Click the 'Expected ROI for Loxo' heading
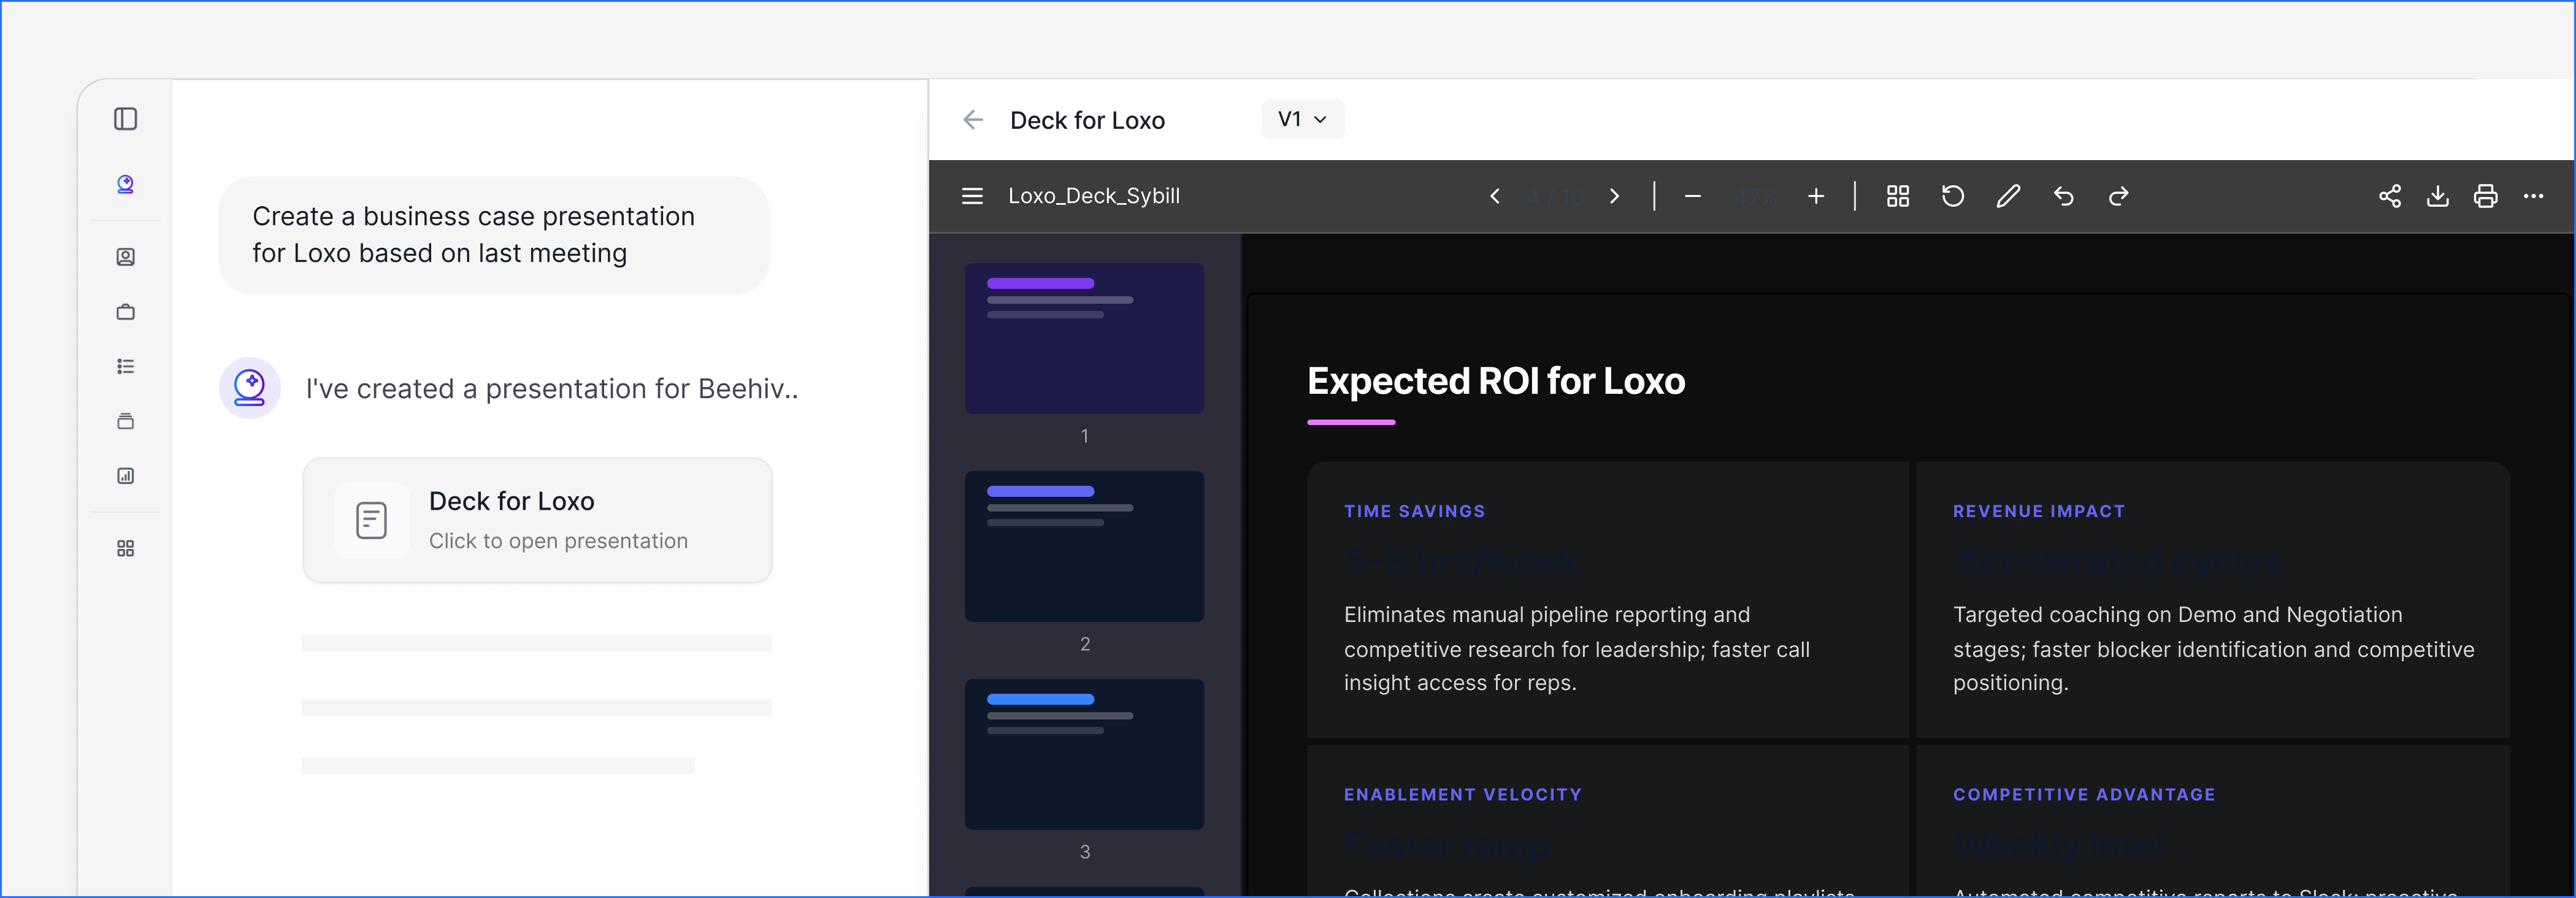 (1497, 381)
